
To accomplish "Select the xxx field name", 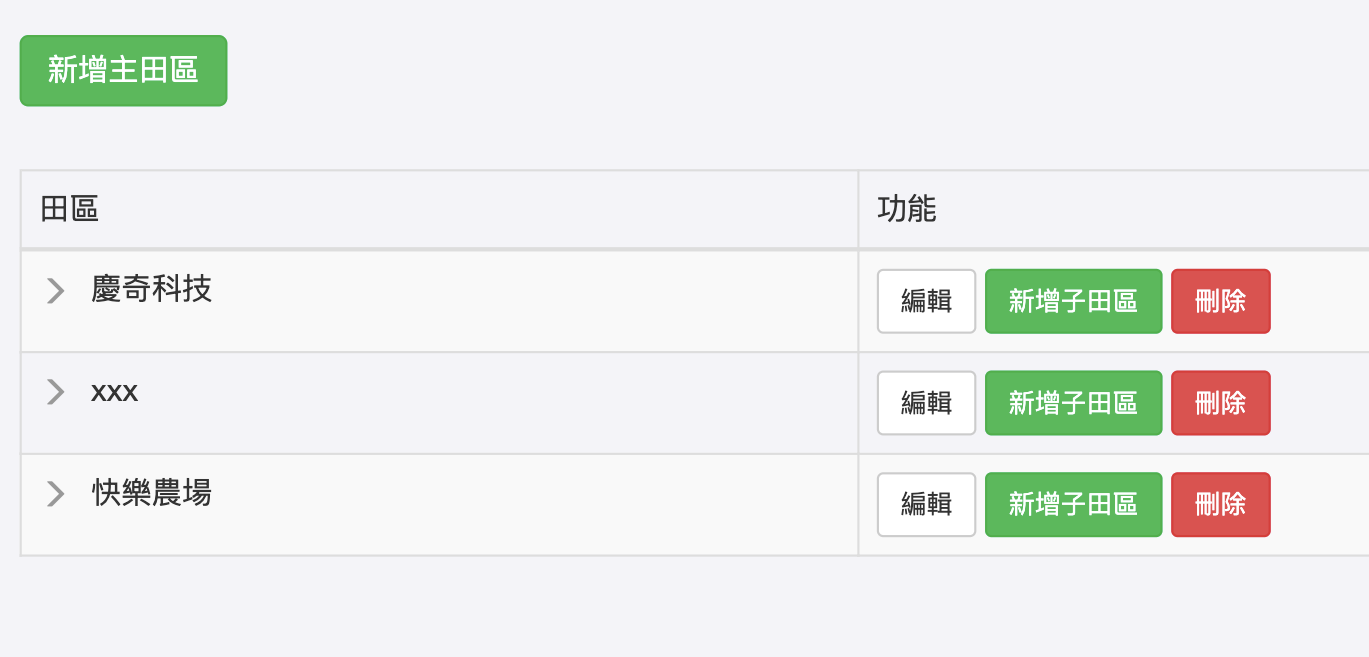I will (114, 392).
